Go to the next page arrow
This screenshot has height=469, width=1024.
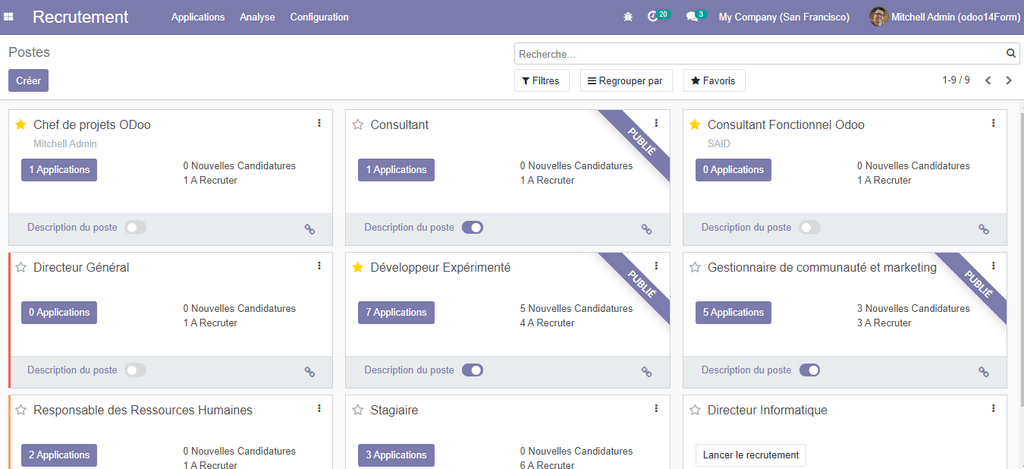click(1008, 81)
